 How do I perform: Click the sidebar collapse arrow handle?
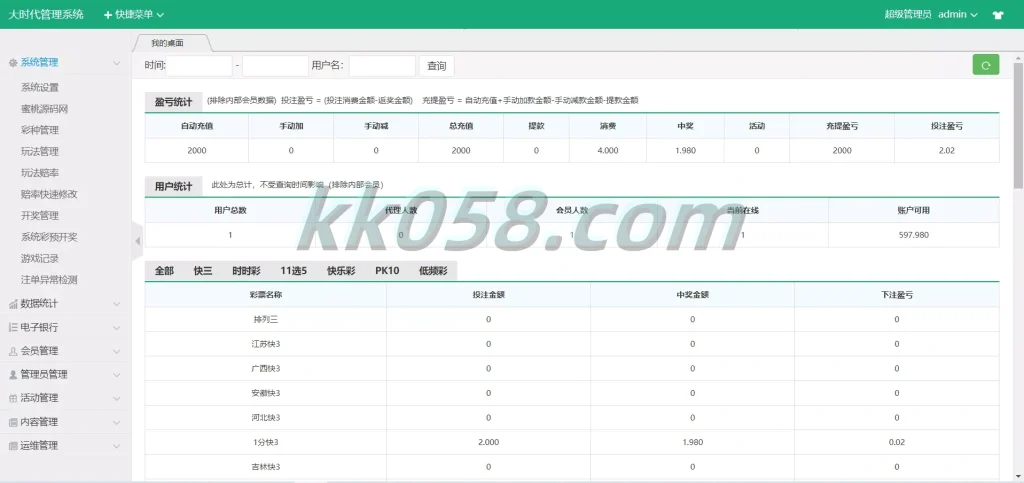(x=137, y=241)
